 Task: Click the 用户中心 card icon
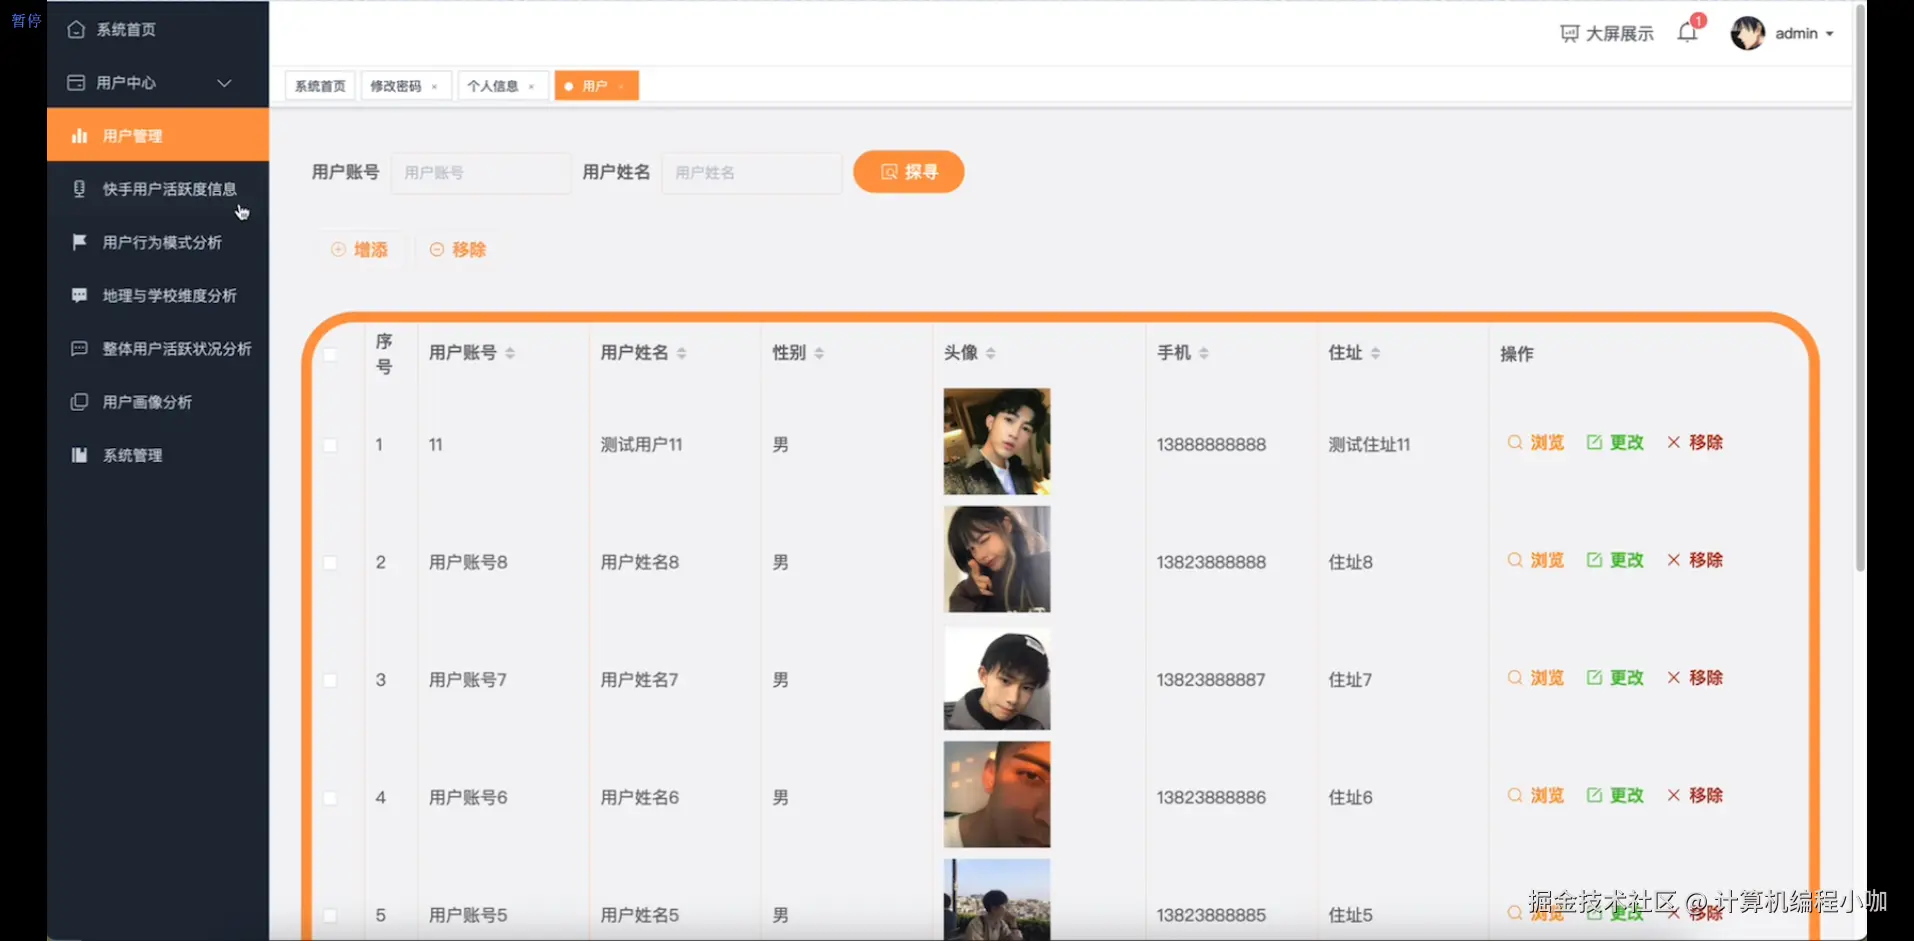pos(76,83)
